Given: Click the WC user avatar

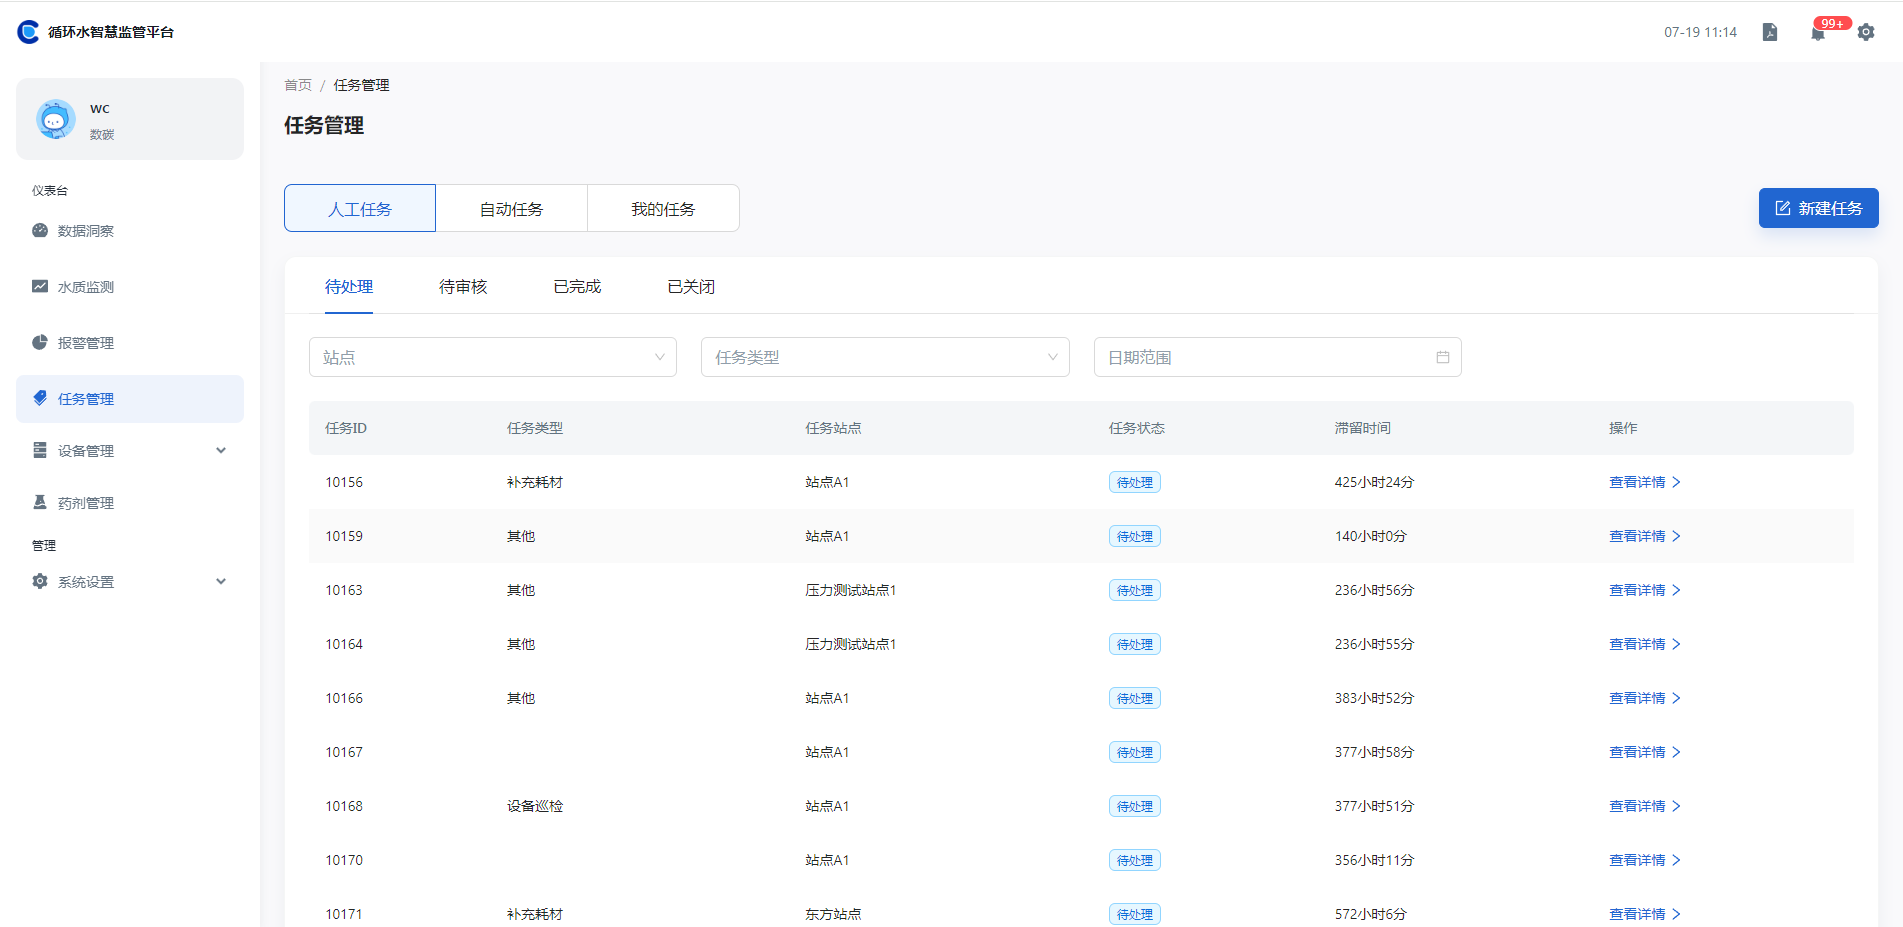Looking at the screenshot, I should (x=56, y=119).
